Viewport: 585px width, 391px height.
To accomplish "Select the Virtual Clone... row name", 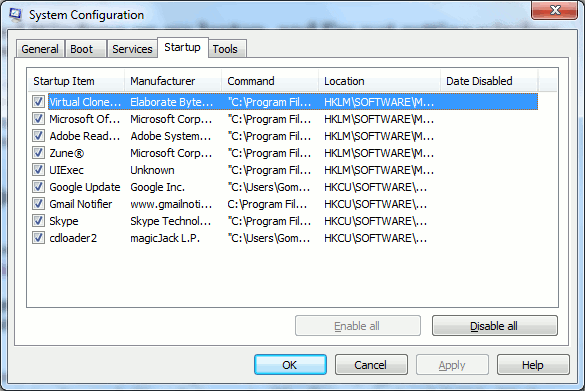I will click(85, 102).
